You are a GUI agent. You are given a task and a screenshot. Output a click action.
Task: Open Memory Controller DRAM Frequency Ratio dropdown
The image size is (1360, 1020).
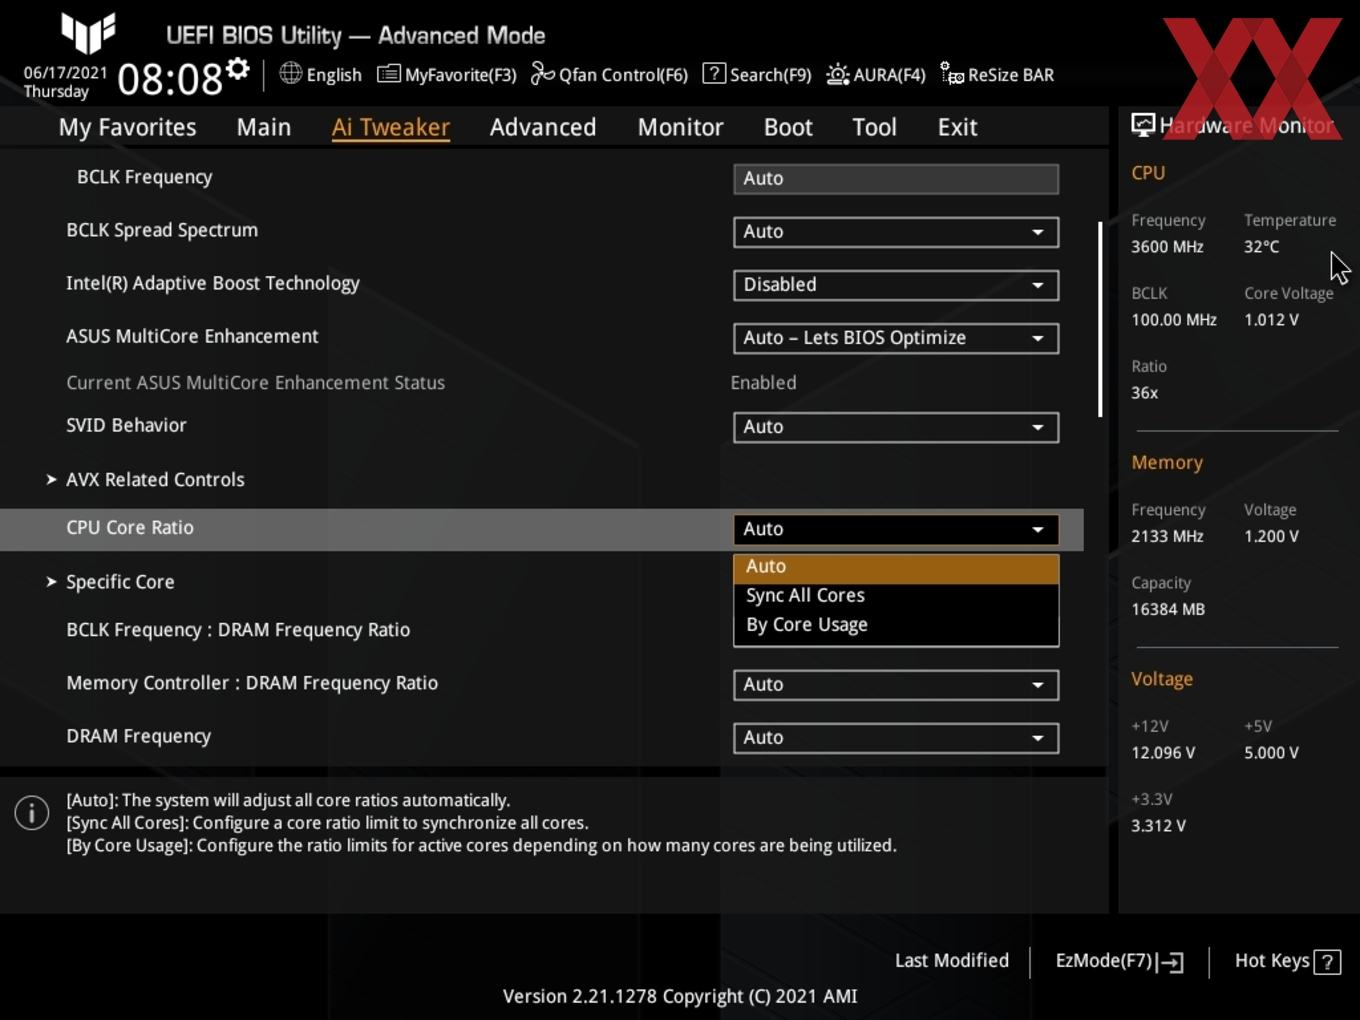pyautogui.click(x=896, y=685)
